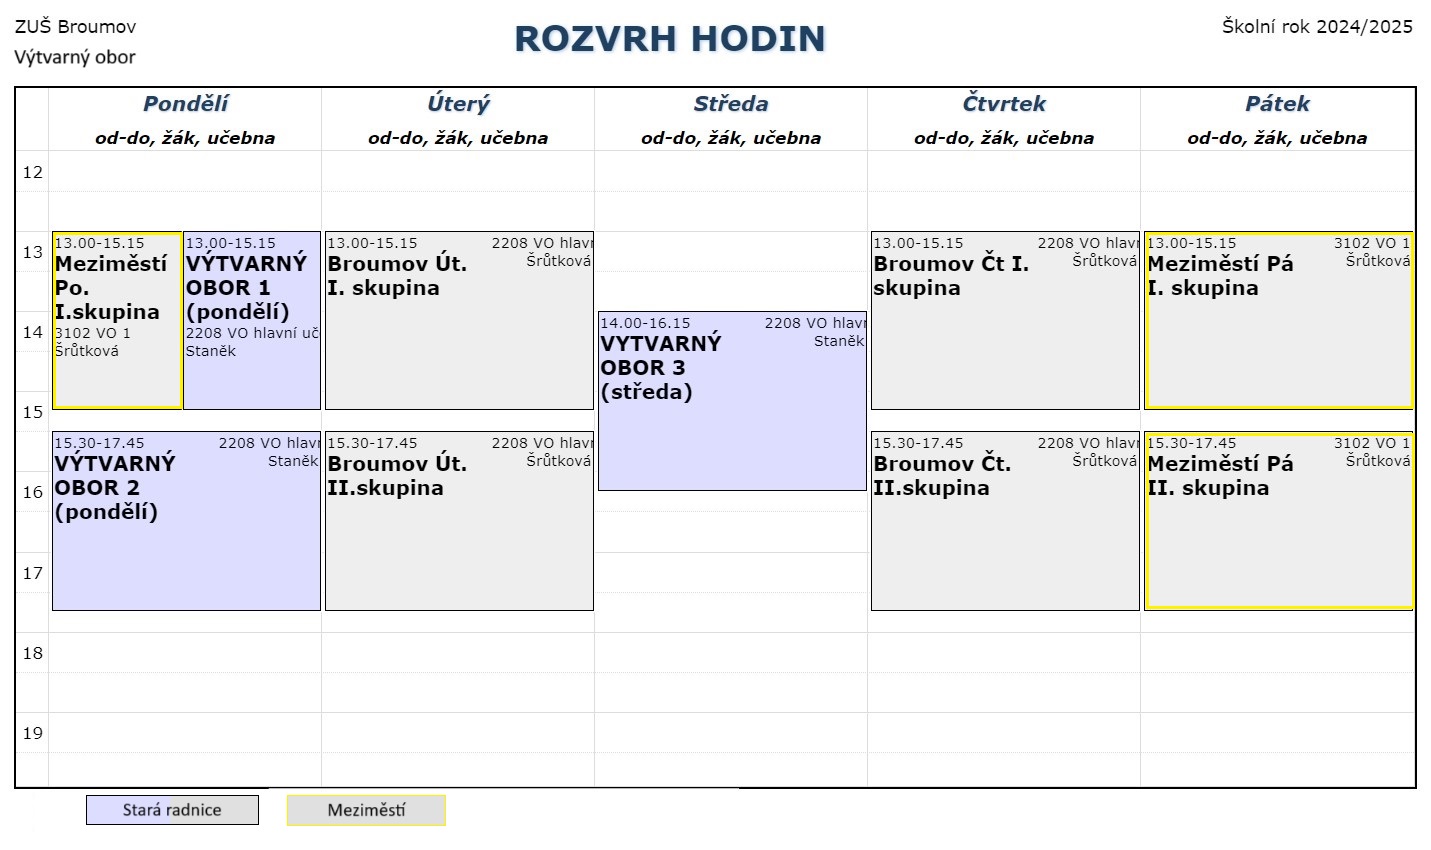Open VÝTVARNÝ OBOR 2 (pondělí) block
The image size is (1431, 850).
pyautogui.click(x=186, y=521)
